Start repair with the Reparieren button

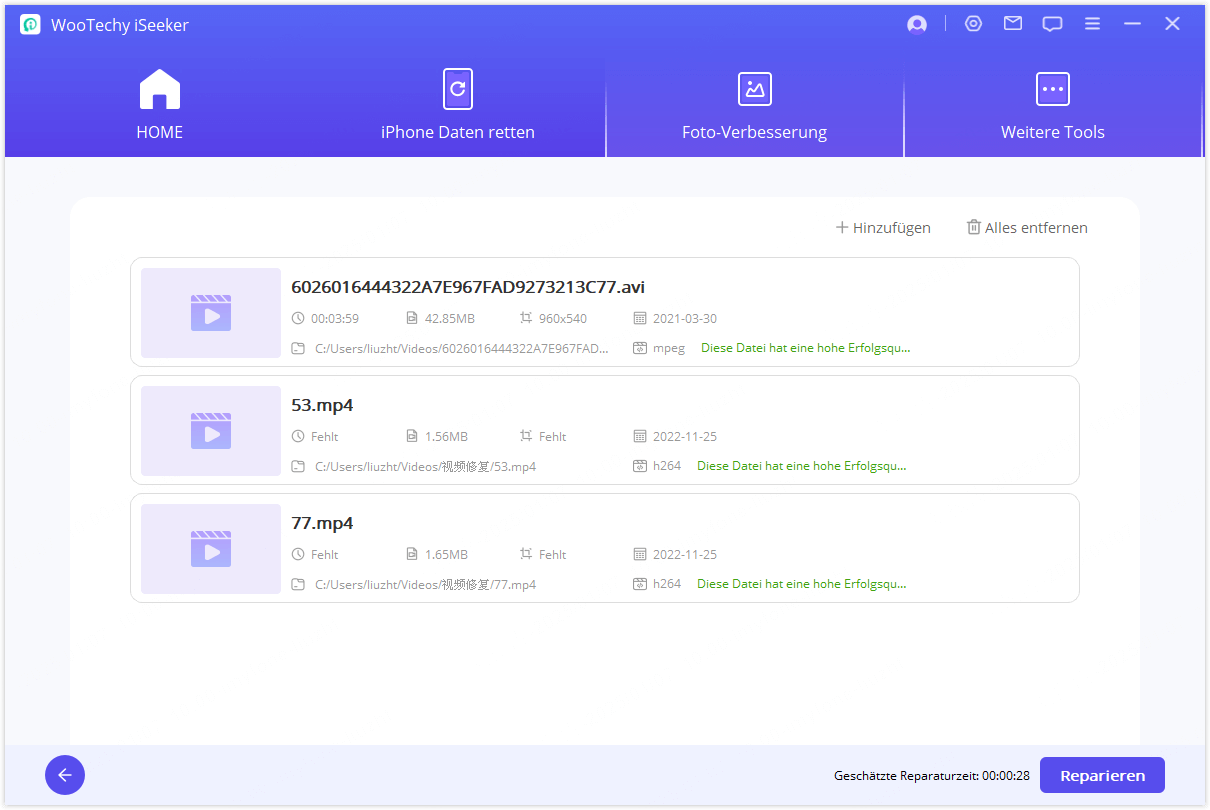click(x=1102, y=775)
